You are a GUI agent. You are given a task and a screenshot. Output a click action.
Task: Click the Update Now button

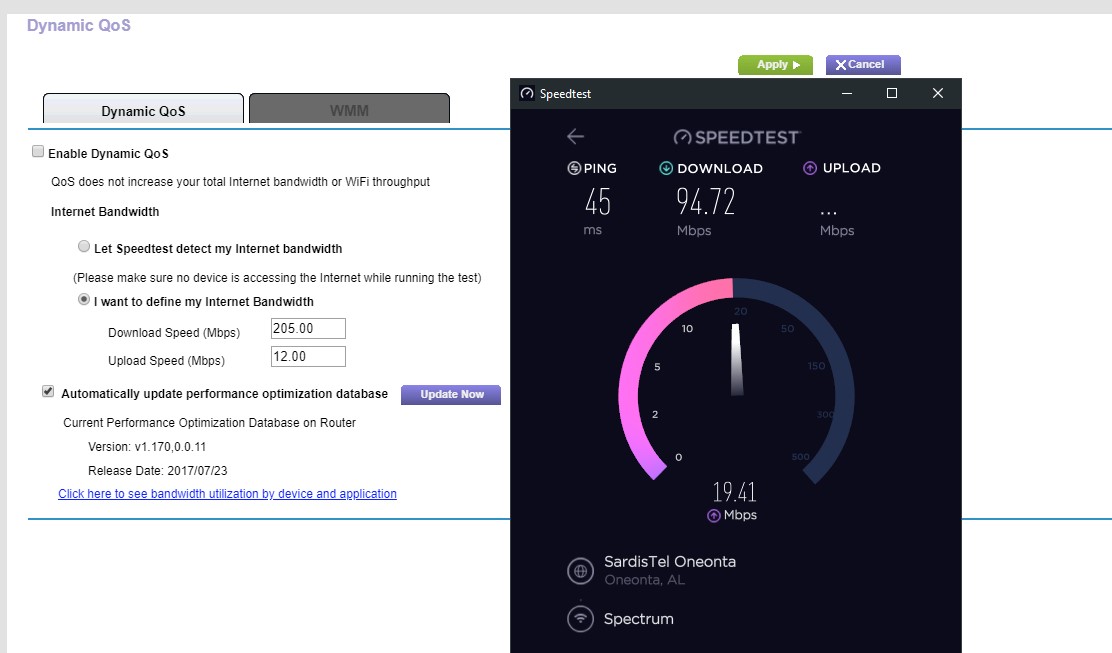(451, 394)
